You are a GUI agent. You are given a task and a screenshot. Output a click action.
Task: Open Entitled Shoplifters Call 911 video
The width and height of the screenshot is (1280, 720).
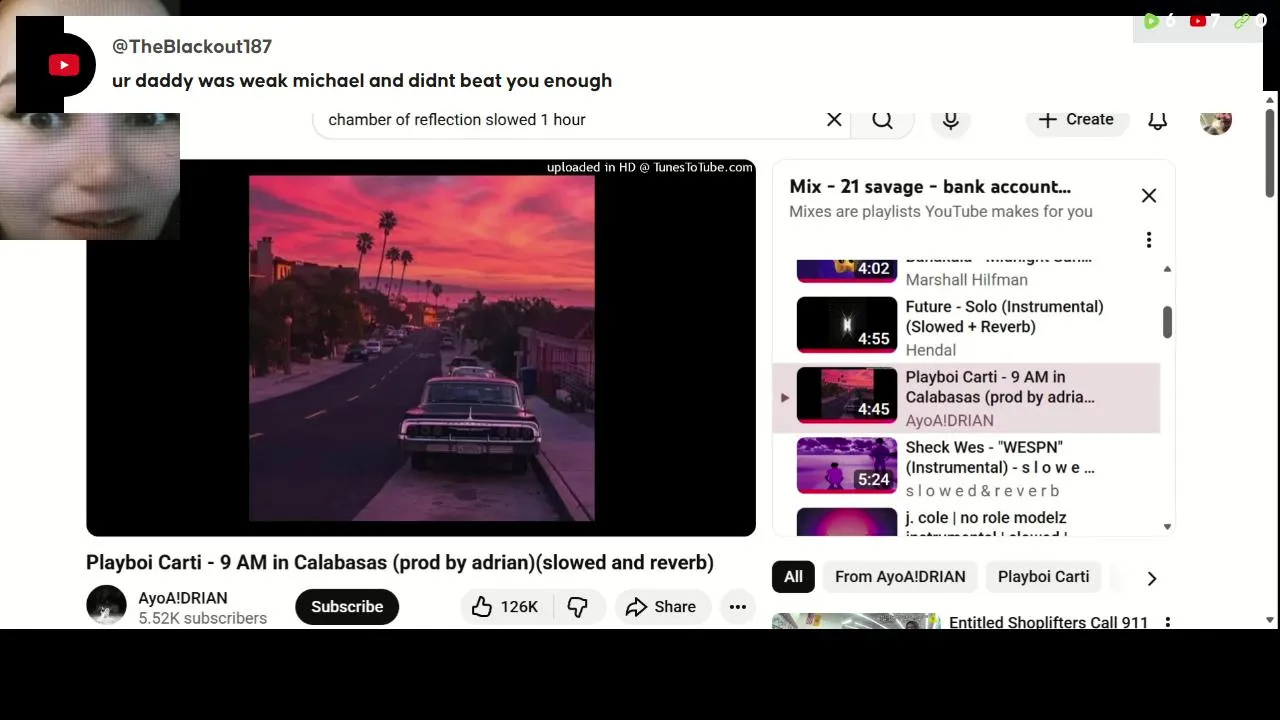click(1048, 622)
